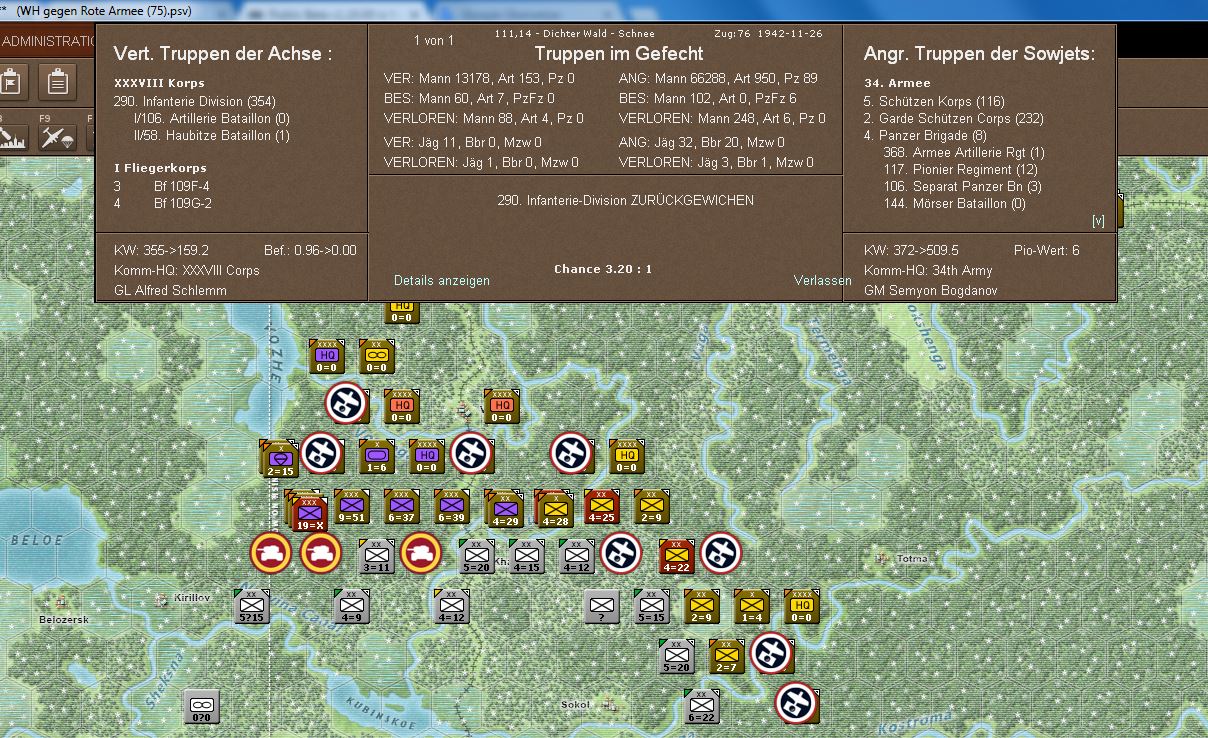
Task: Click I/106. Artillerie Bataillon (0) entry
Action: tap(210, 118)
